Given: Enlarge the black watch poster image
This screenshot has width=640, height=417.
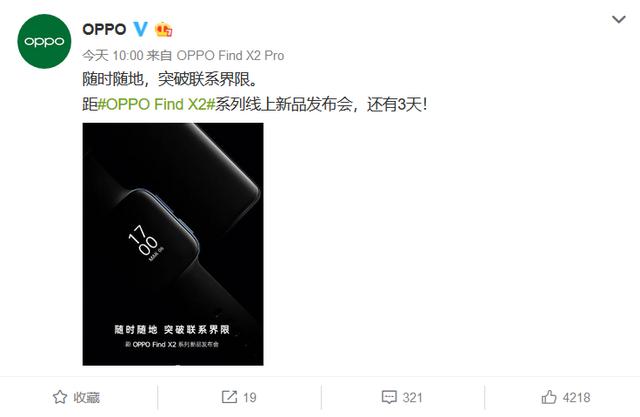Looking at the screenshot, I should click(x=173, y=244).
